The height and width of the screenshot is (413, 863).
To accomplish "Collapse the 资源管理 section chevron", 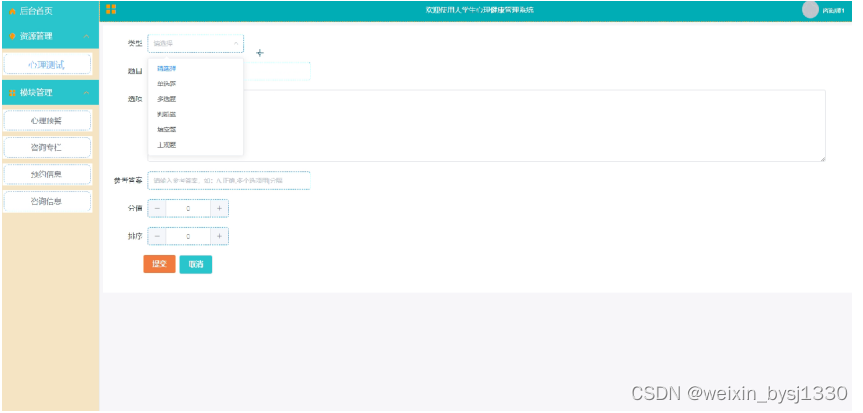I will [x=86, y=36].
